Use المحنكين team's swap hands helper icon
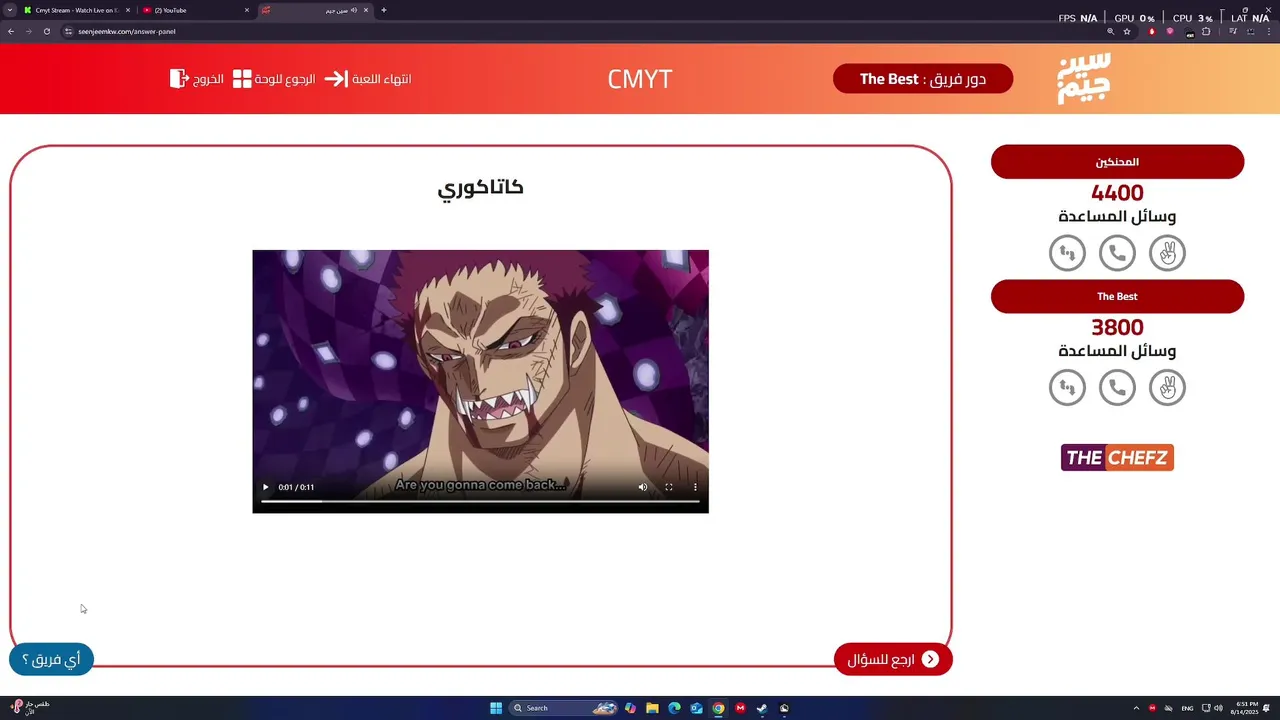This screenshot has height=720, width=1280. (1067, 253)
